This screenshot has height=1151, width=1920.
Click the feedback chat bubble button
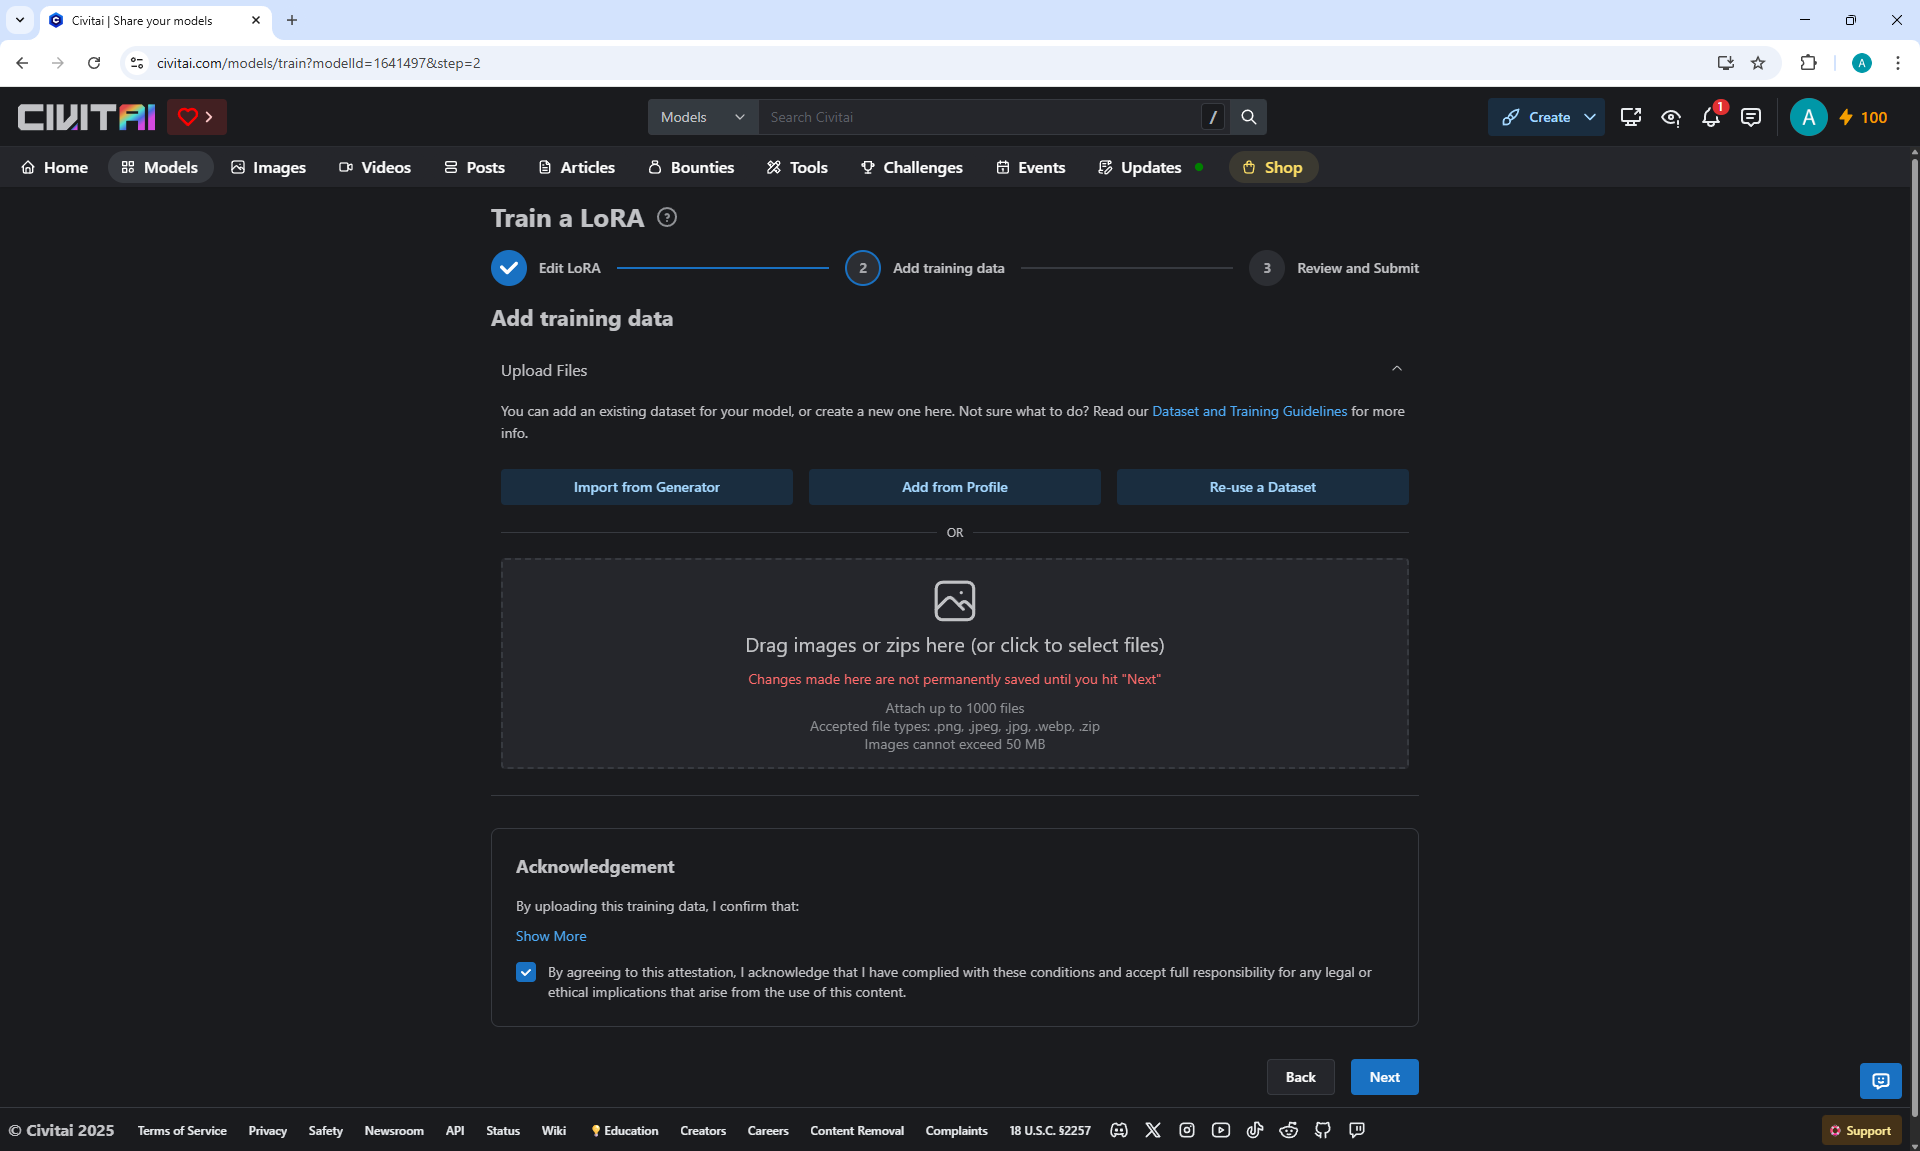(x=1880, y=1080)
